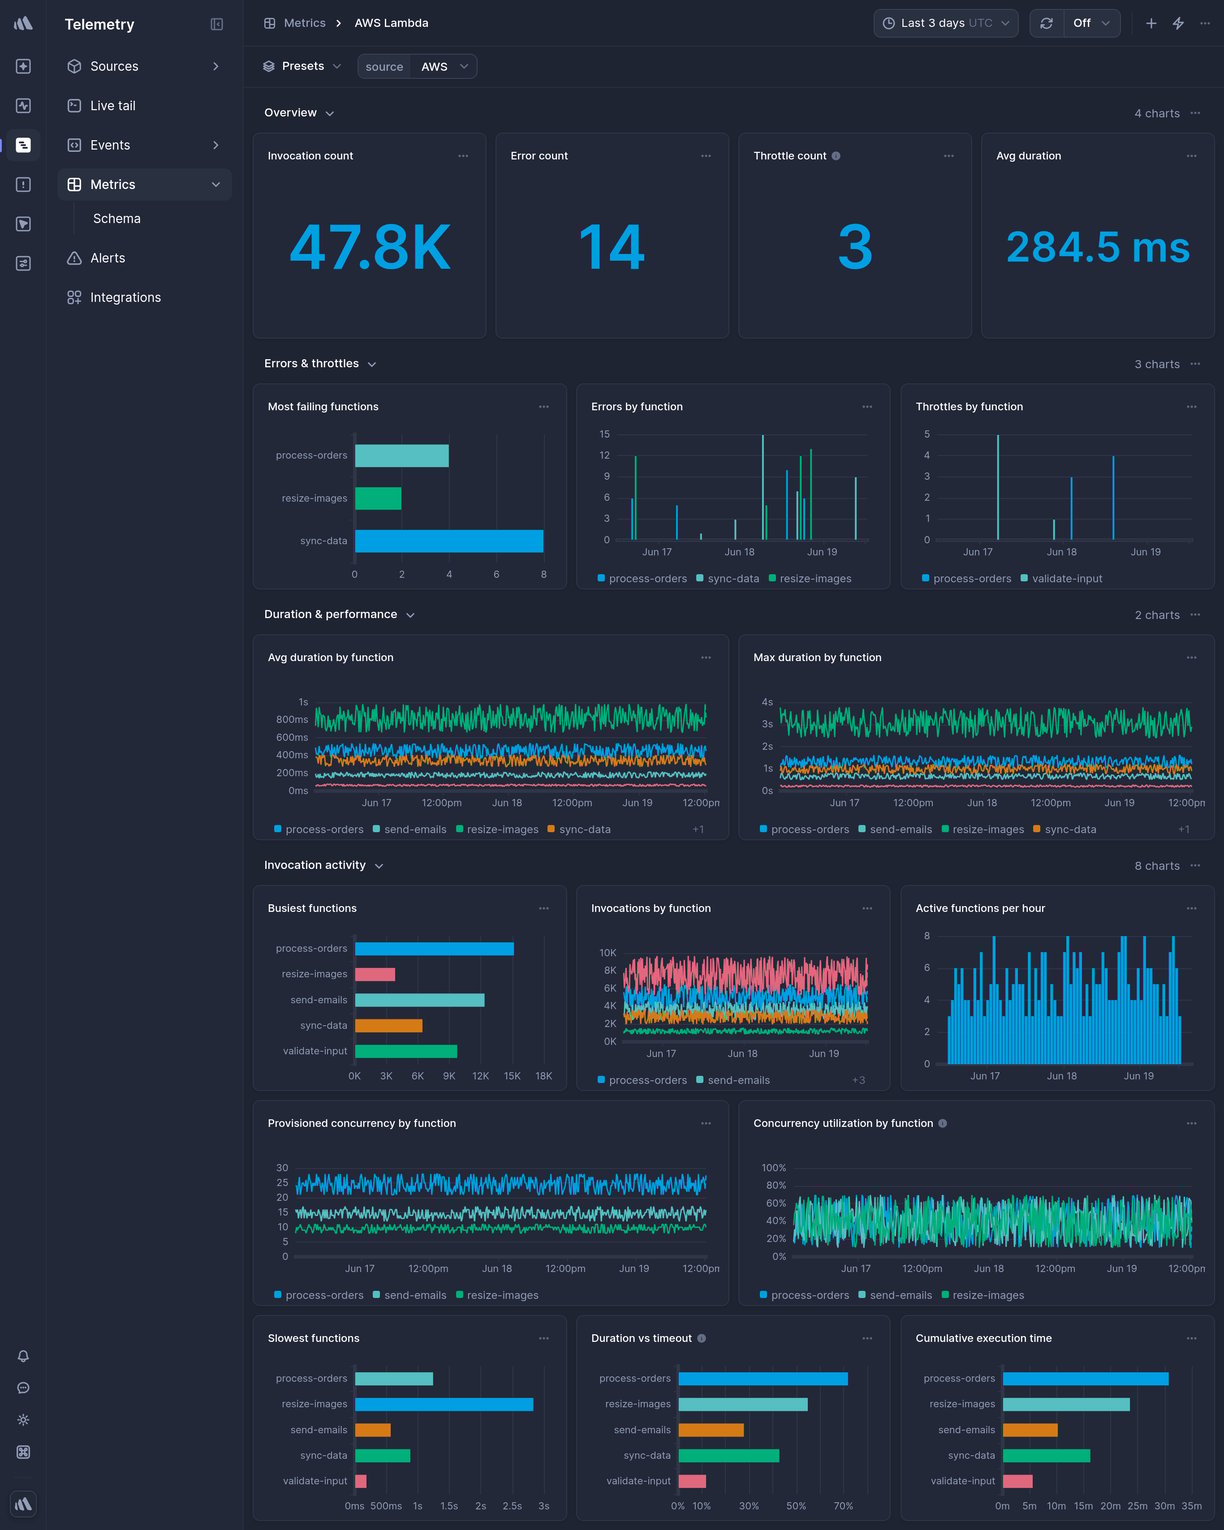Open the Invocation count card options menu
Viewport: 1224px width, 1530px height.
point(463,156)
